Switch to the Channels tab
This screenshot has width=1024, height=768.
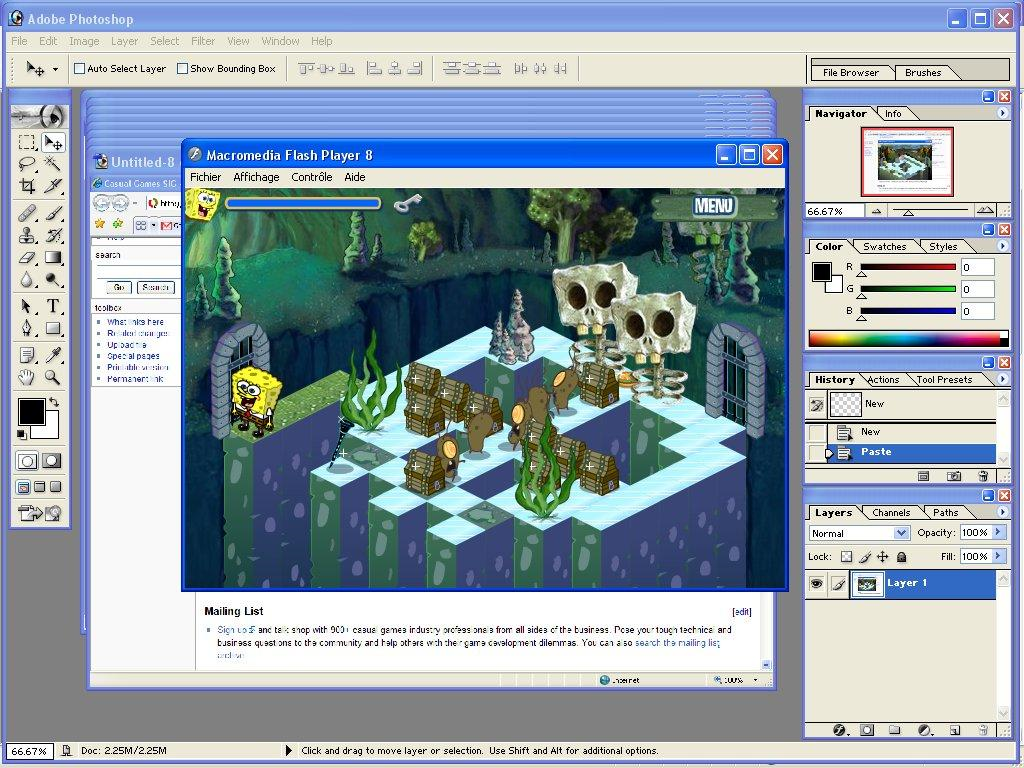point(891,513)
